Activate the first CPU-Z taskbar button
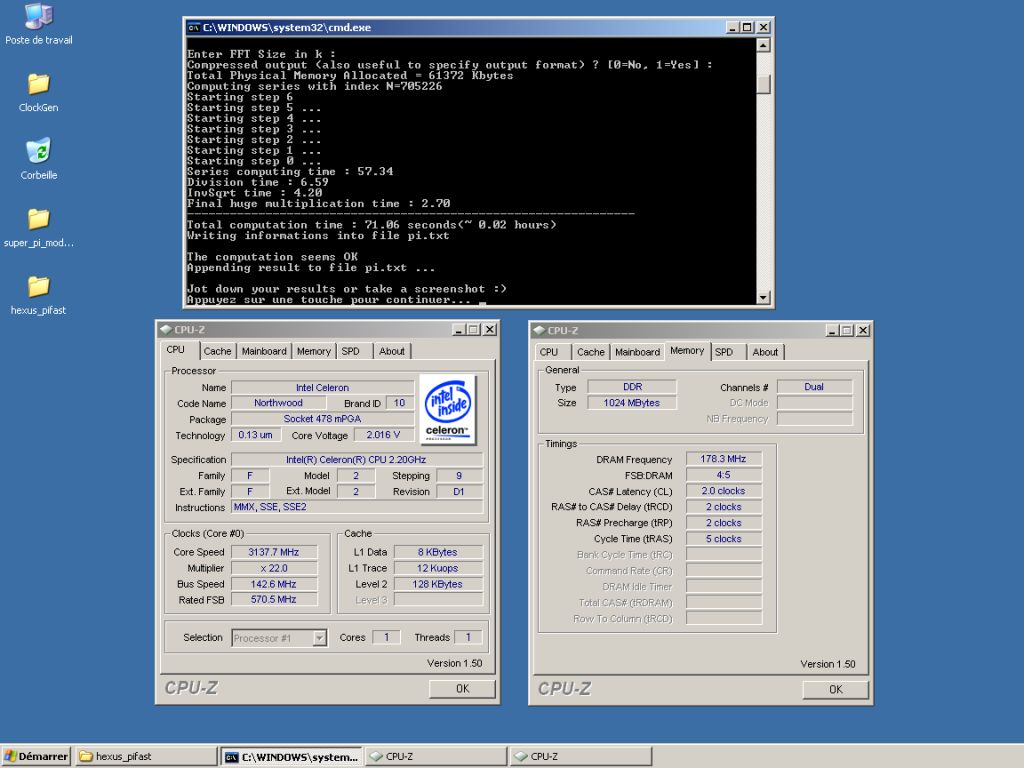This screenshot has height=768, width=1024. [436, 756]
